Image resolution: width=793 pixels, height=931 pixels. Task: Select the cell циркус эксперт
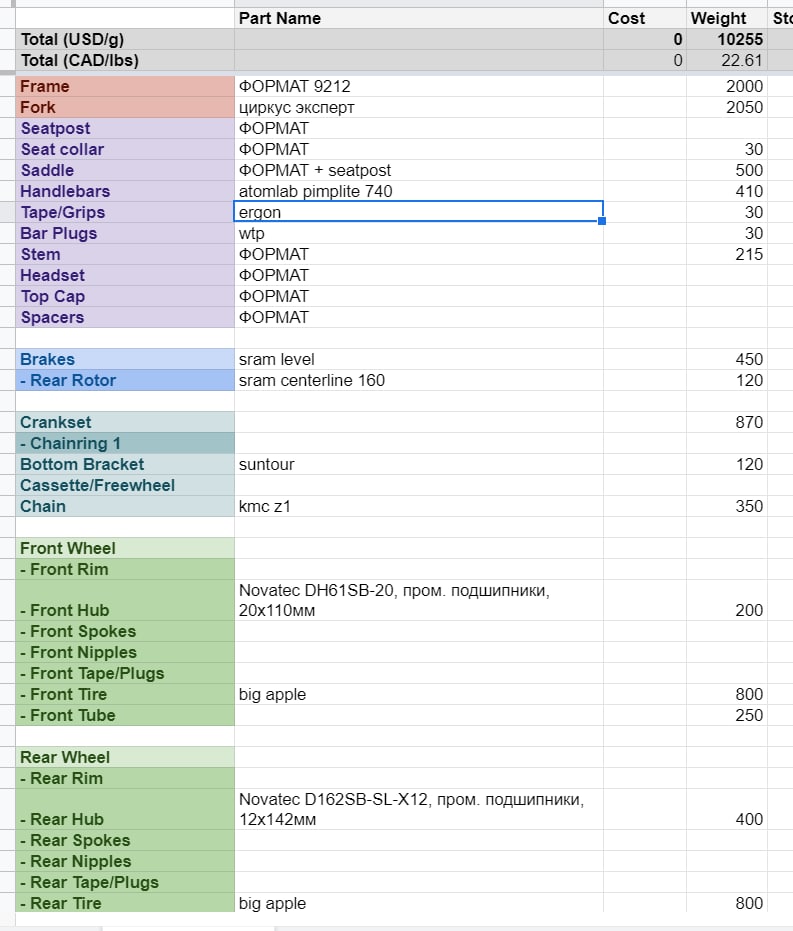click(x=418, y=107)
